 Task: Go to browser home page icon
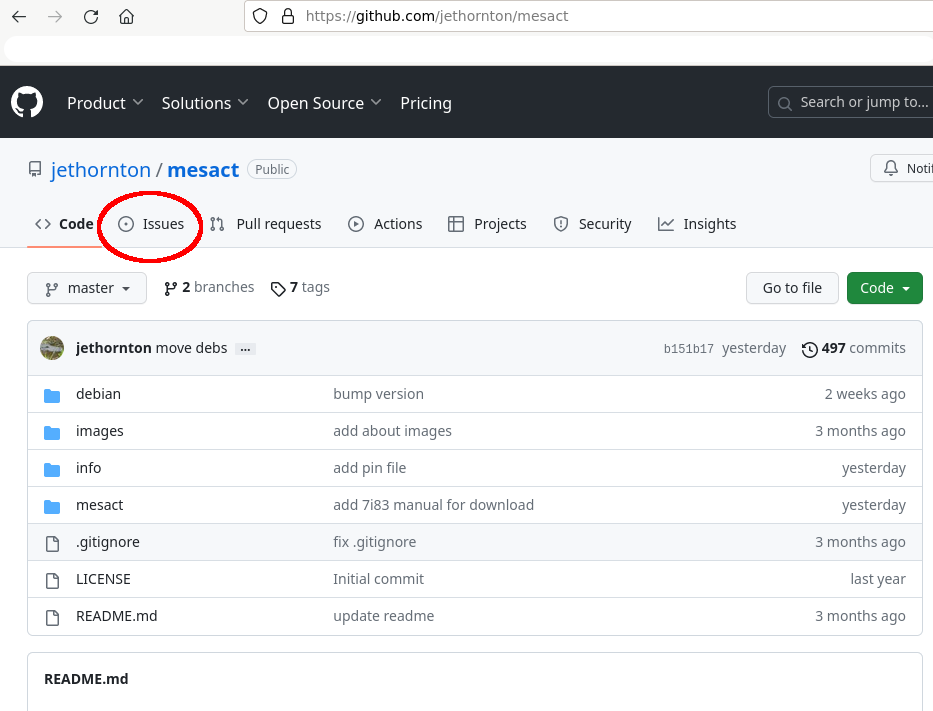(126, 17)
